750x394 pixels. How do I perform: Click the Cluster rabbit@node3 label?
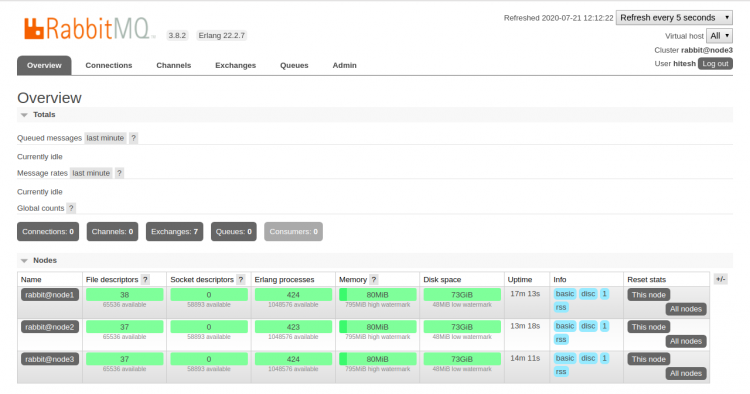point(694,50)
